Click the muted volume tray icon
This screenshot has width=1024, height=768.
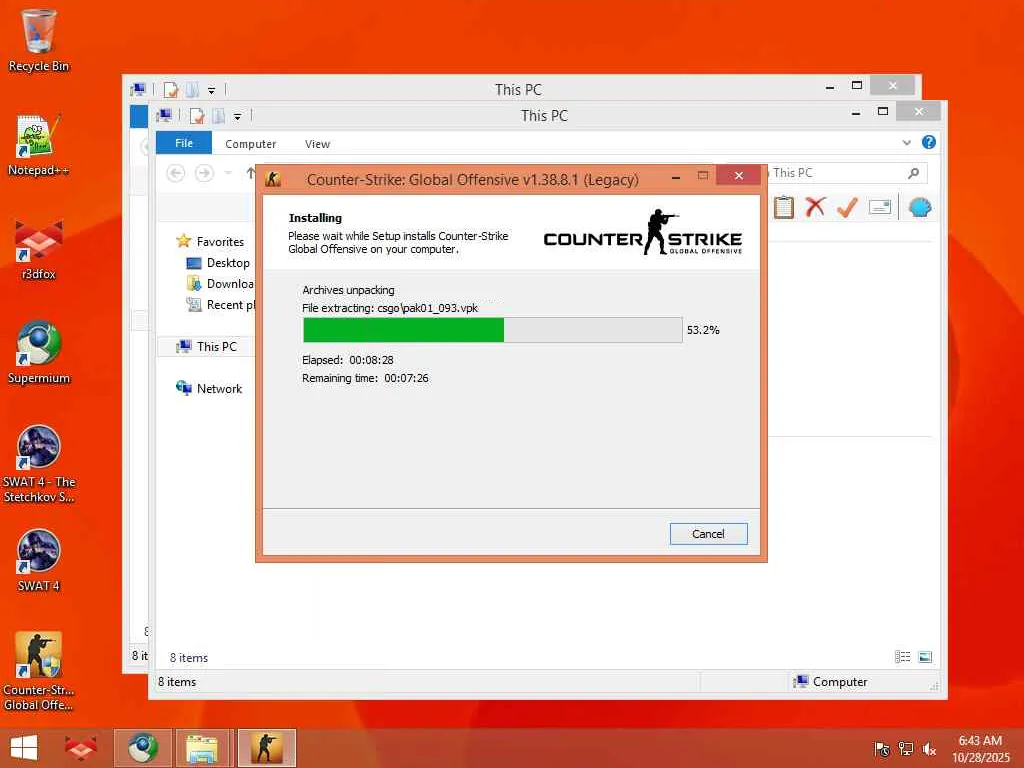tap(929, 749)
